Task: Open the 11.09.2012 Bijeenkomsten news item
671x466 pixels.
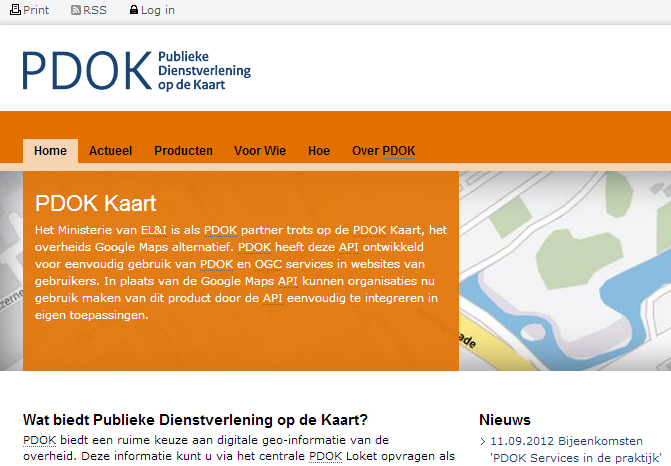Action: coord(576,449)
